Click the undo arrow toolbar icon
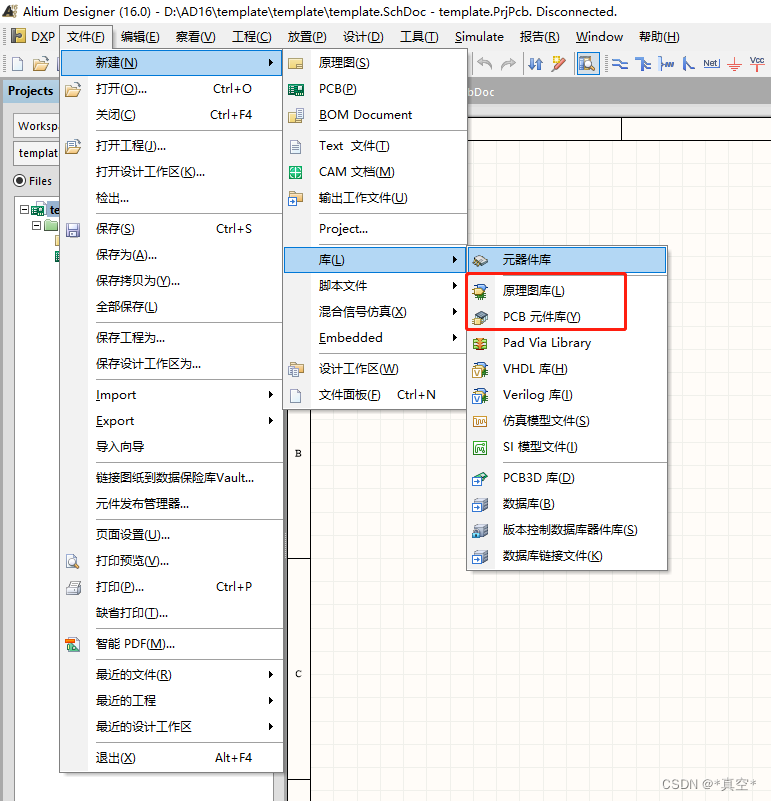771x801 pixels. click(484, 64)
